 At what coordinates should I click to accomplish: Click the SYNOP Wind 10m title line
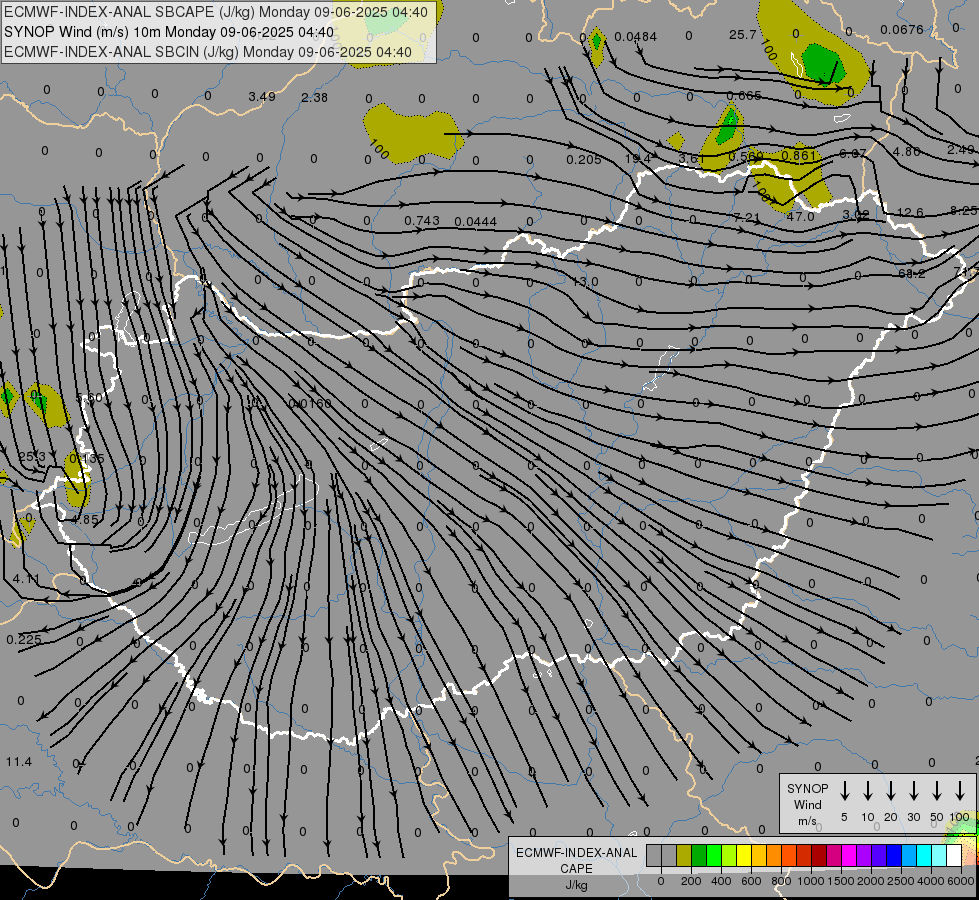tap(169, 32)
